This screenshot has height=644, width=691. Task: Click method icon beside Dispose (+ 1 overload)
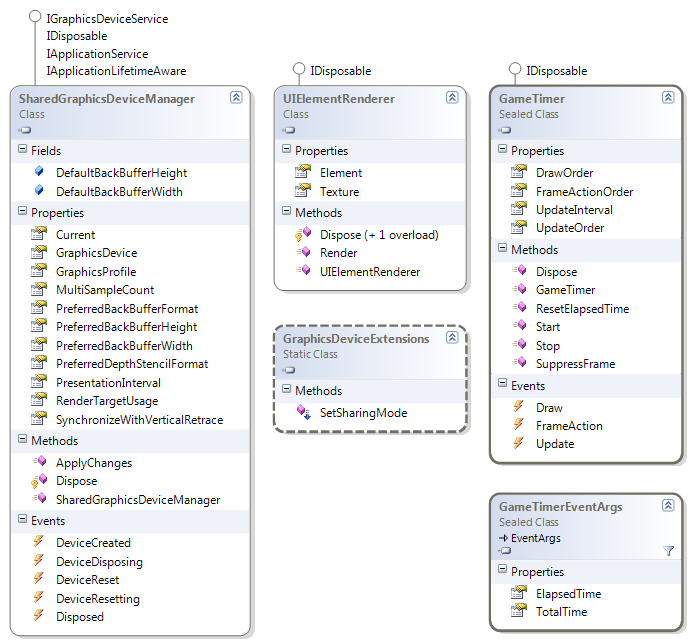(303, 234)
